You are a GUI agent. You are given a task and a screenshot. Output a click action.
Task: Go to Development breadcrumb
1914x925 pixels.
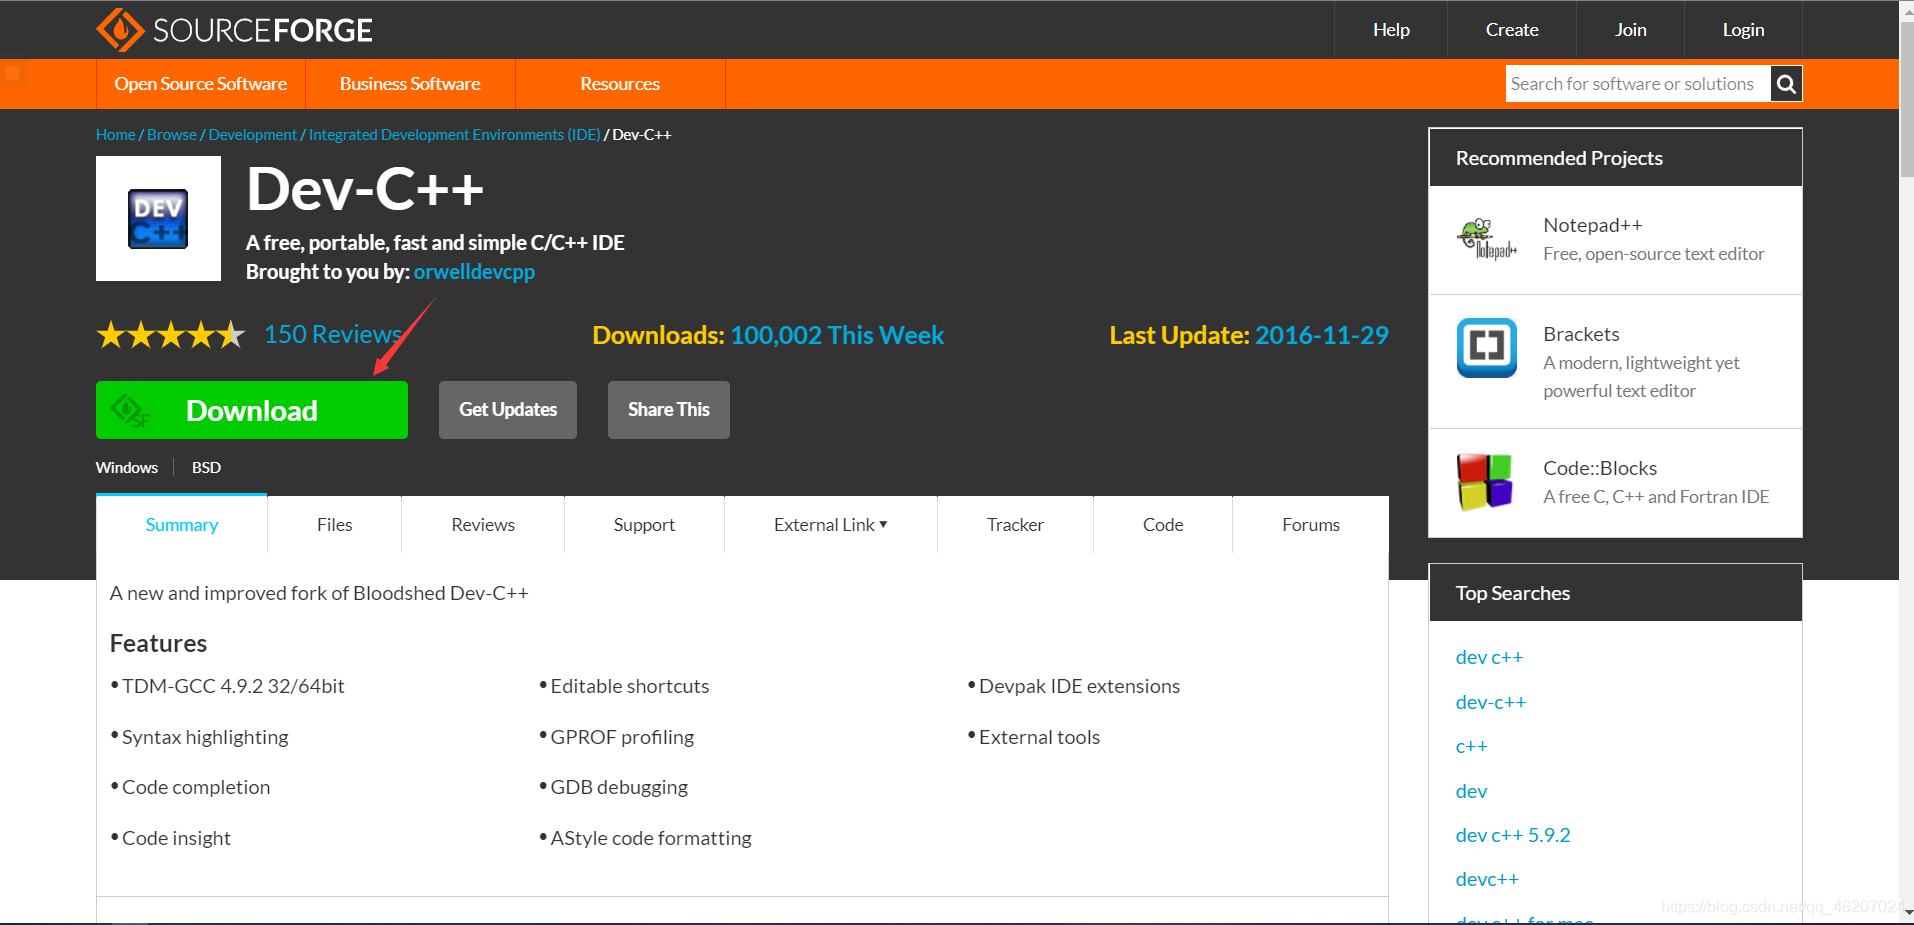253,135
